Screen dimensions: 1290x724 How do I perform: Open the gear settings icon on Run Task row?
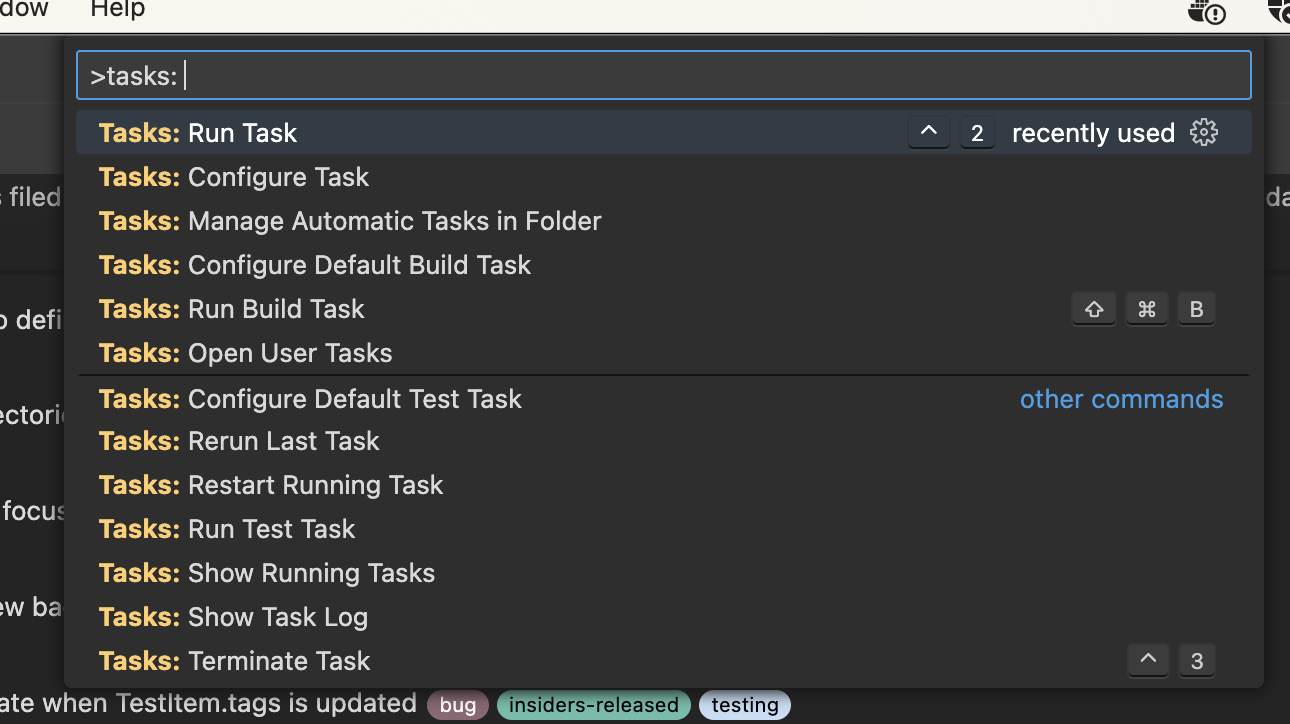tap(1204, 132)
